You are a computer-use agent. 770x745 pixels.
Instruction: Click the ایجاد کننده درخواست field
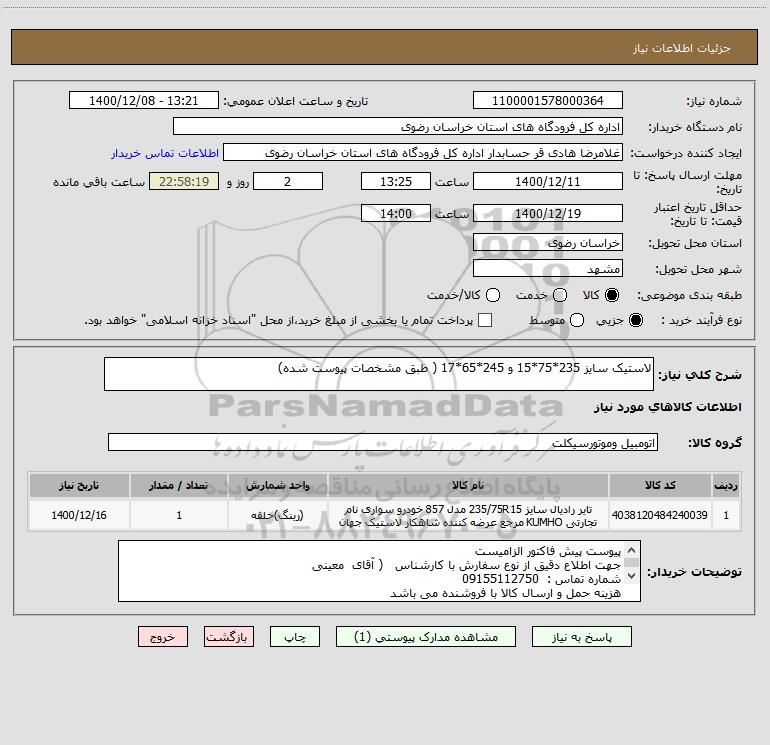[423, 153]
